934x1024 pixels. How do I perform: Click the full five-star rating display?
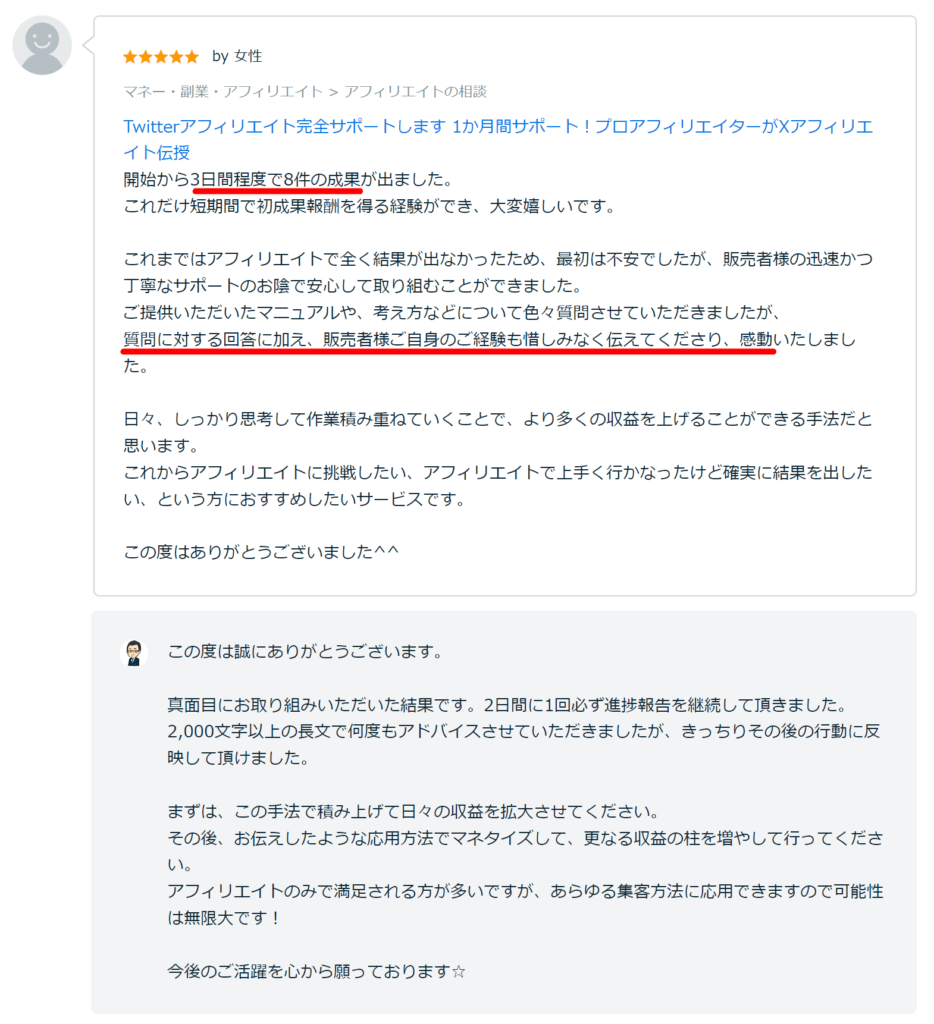coord(160,57)
